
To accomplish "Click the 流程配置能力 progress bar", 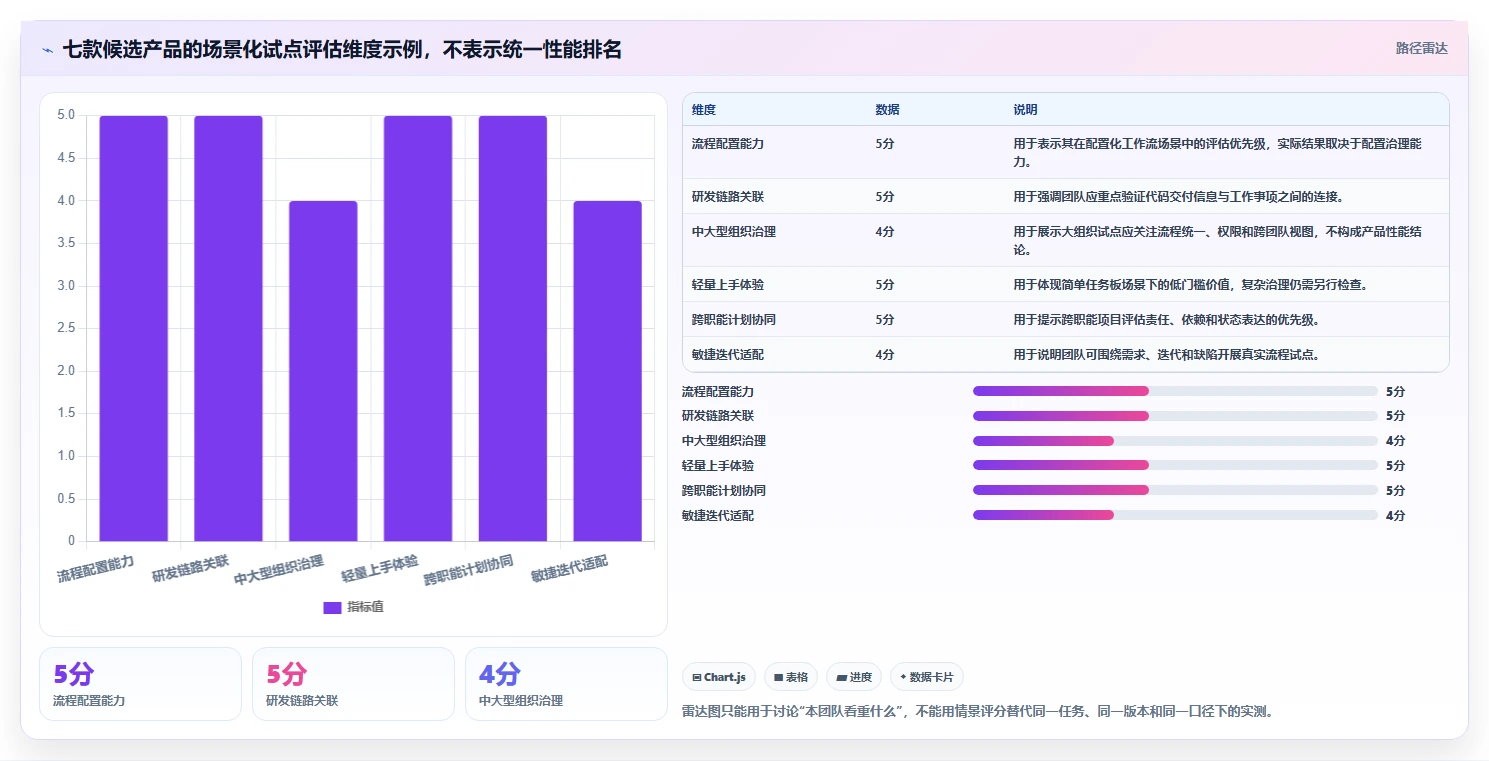I will [1175, 391].
